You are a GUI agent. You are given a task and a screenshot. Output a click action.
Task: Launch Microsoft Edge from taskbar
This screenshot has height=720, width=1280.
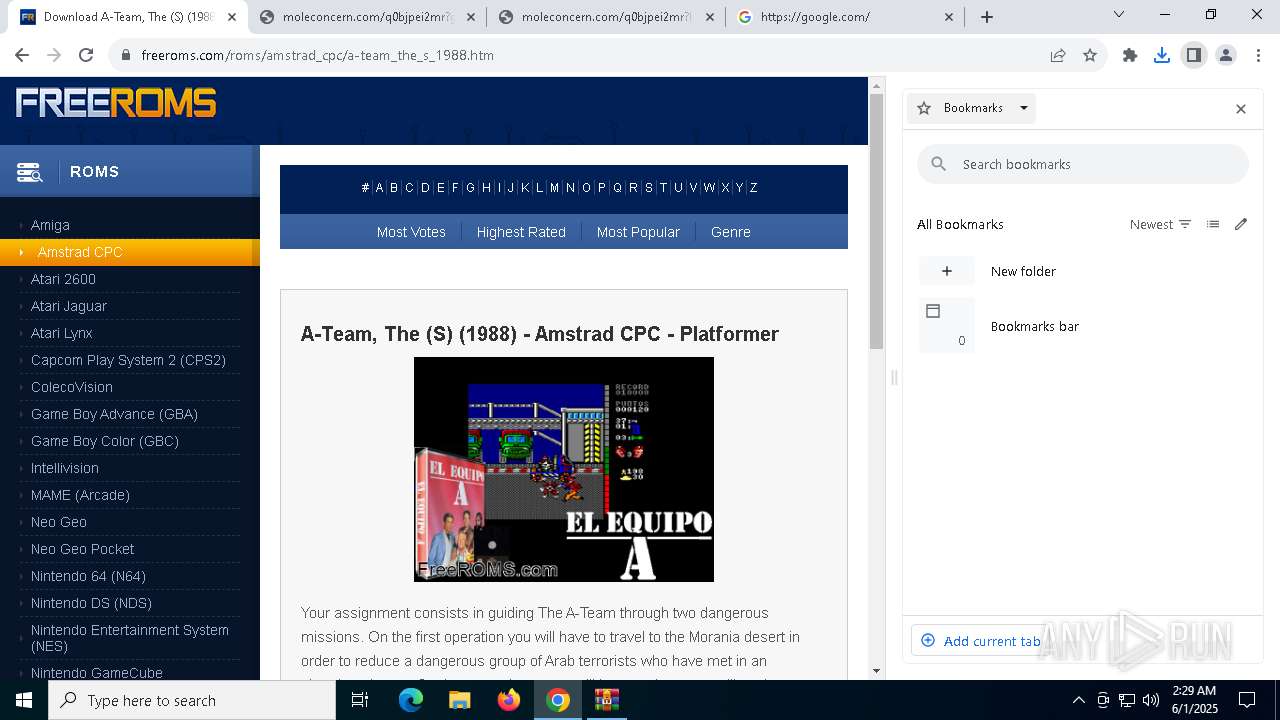click(411, 700)
